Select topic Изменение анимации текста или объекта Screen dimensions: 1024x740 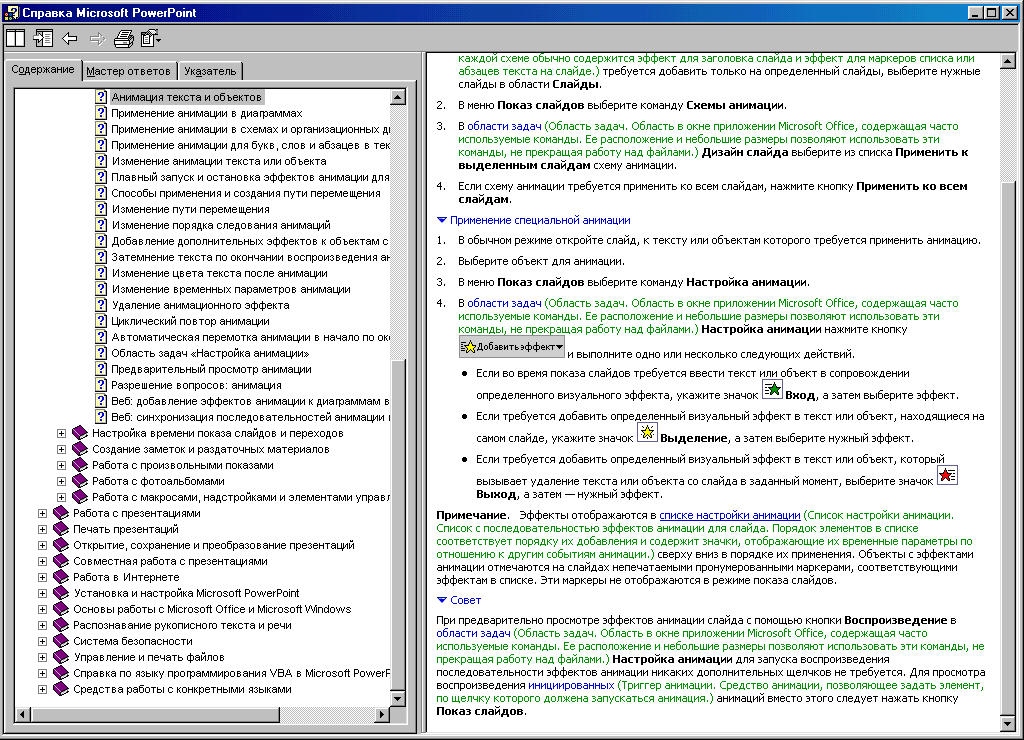click(219, 161)
